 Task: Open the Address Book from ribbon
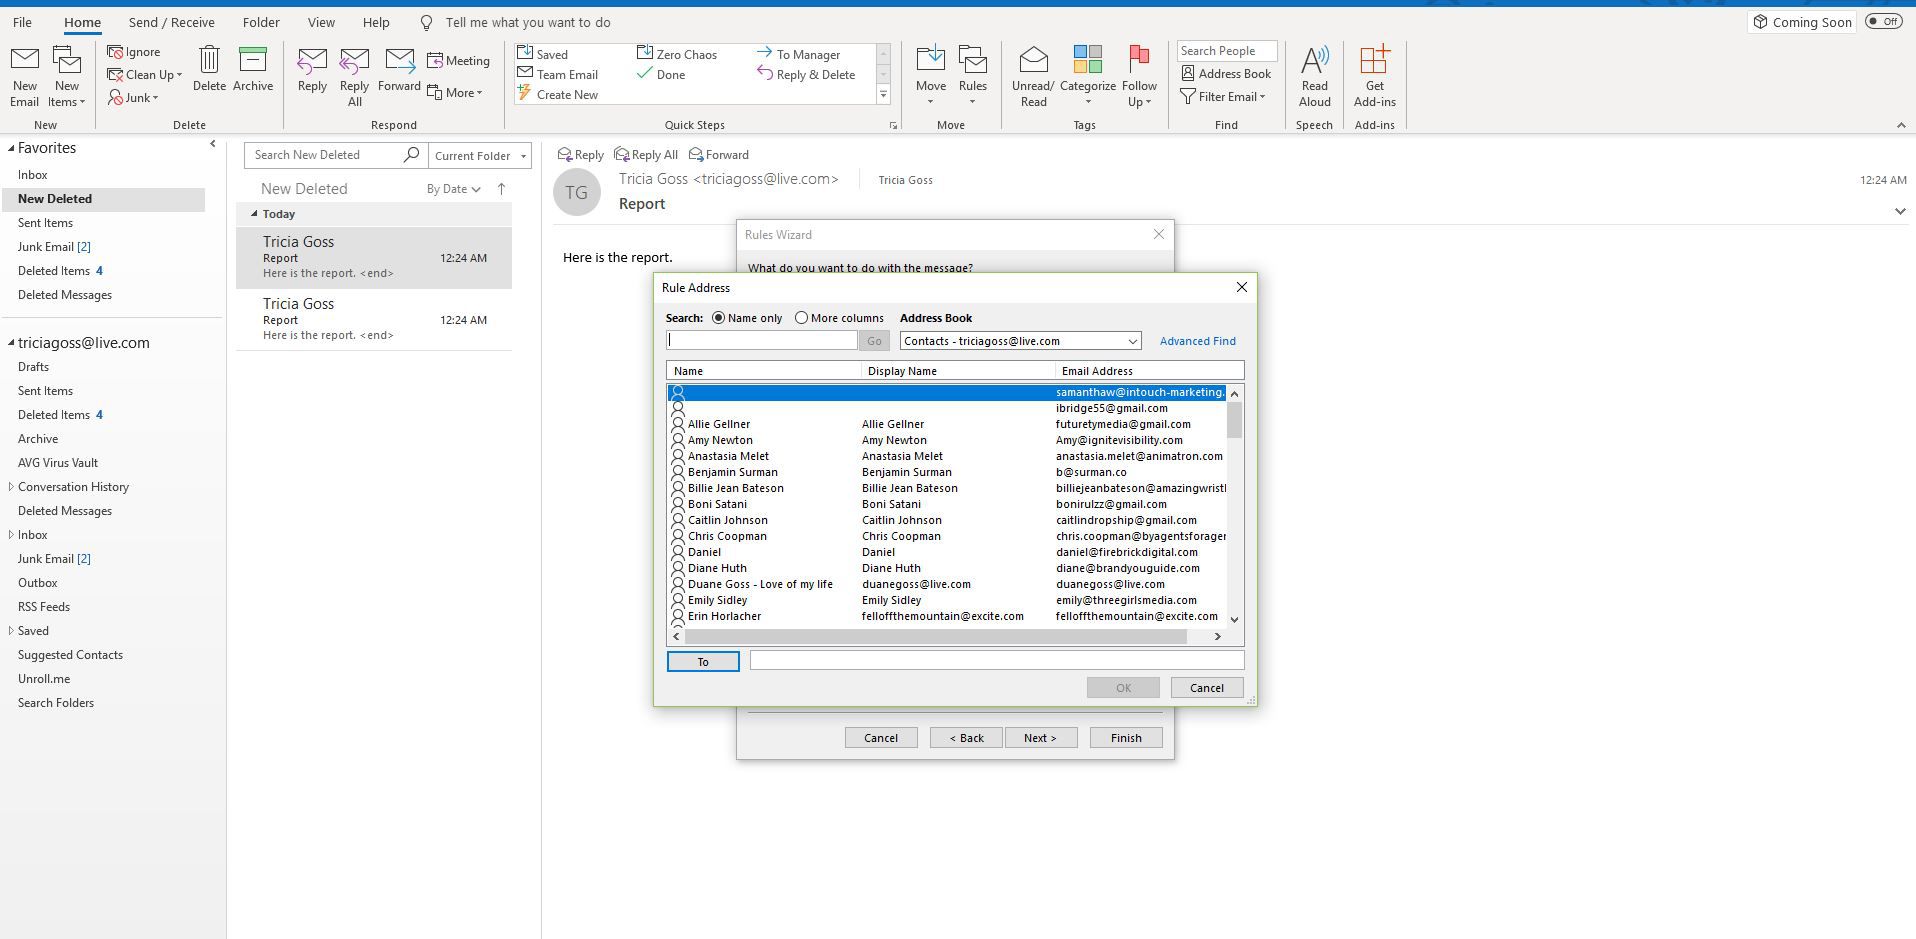pos(1226,74)
